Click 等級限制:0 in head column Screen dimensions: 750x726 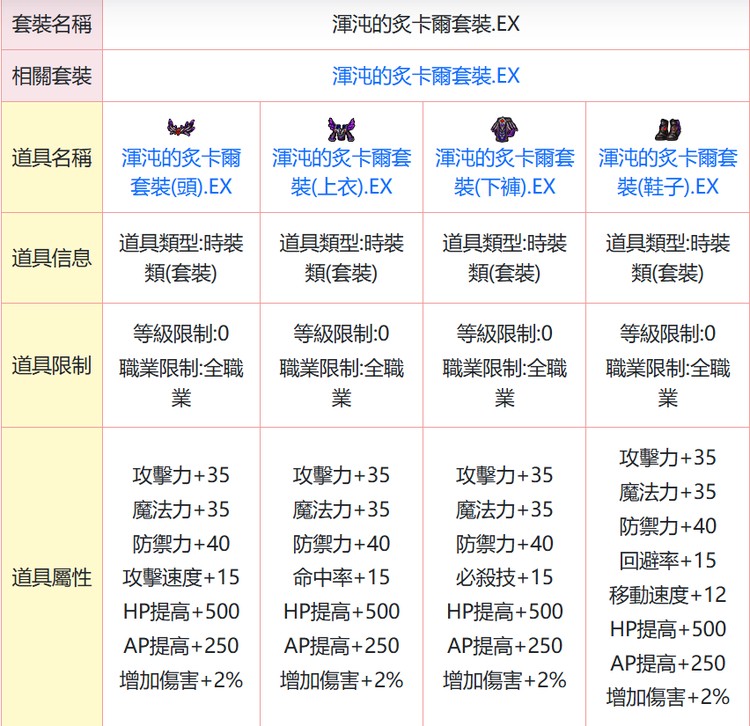tap(181, 333)
